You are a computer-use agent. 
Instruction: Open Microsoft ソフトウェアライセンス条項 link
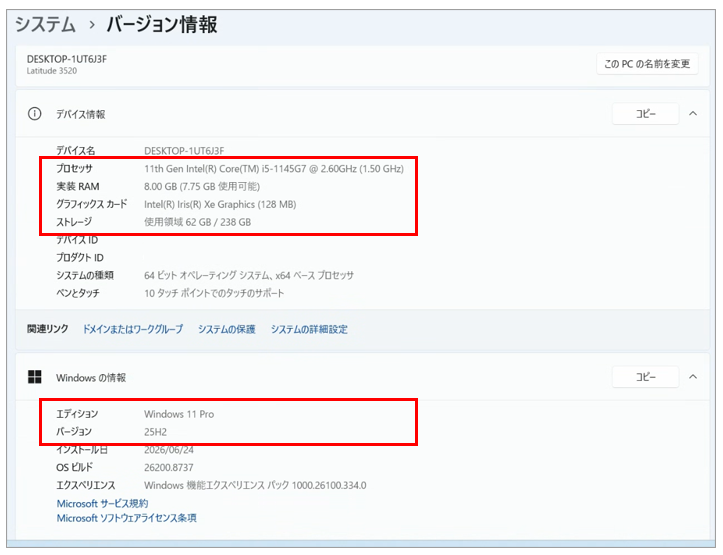click(x=126, y=518)
